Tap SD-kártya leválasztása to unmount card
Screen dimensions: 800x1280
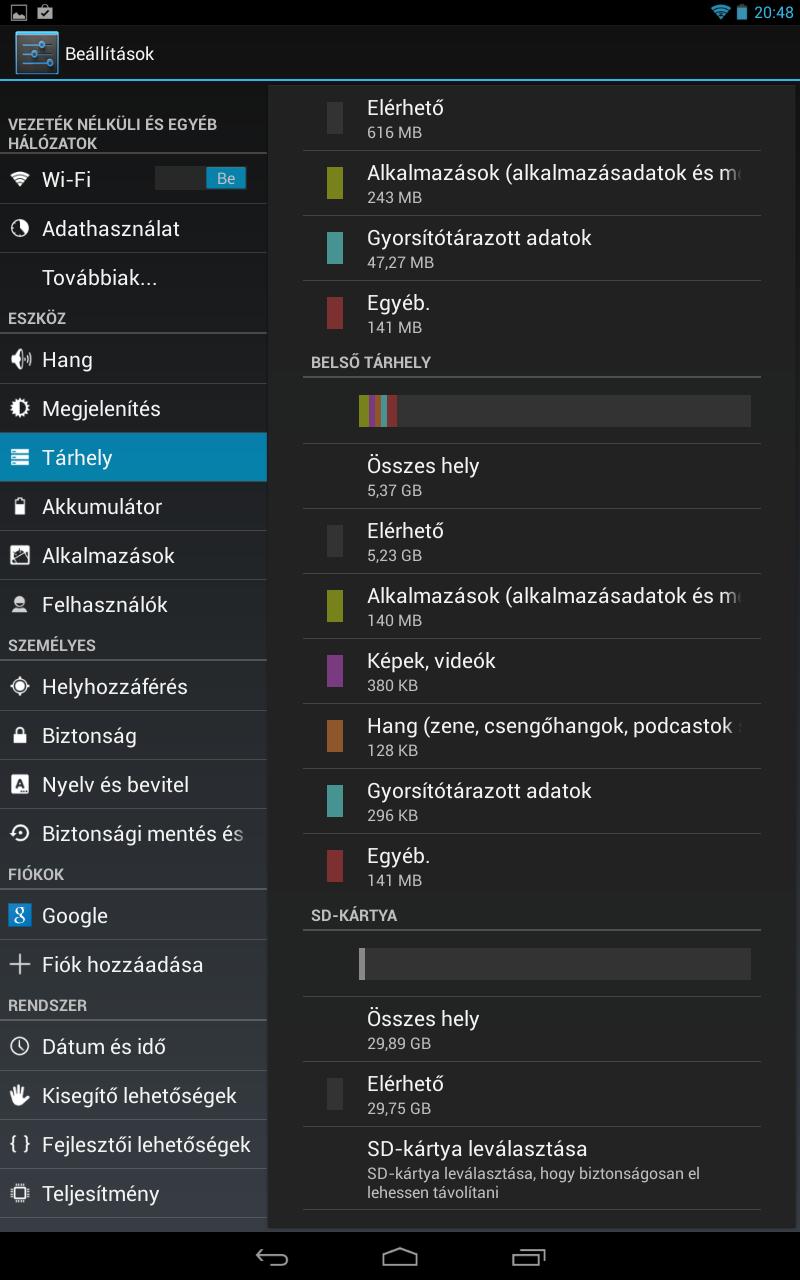pyautogui.click(x=532, y=1170)
